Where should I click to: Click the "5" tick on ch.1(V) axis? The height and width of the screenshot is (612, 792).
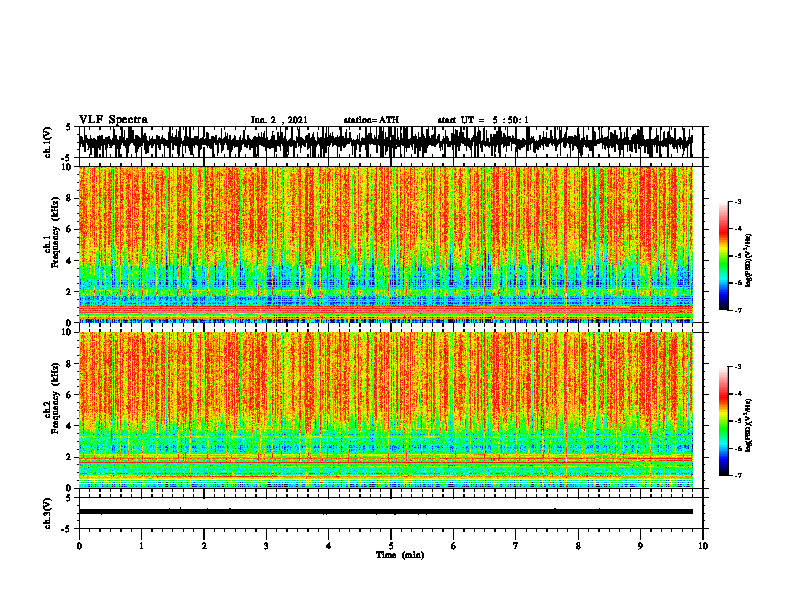69,128
